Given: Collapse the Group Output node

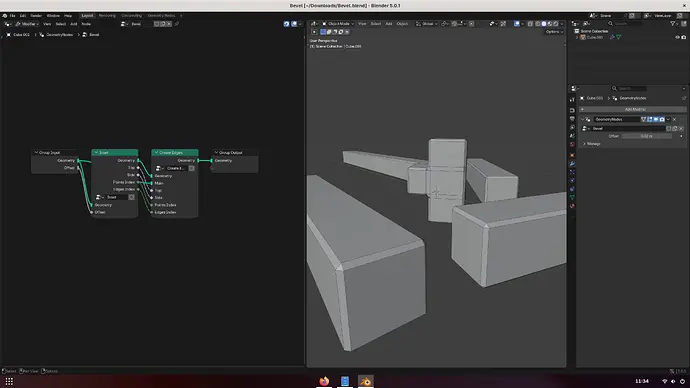Looking at the screenshot, I should [x=216, y=152].
